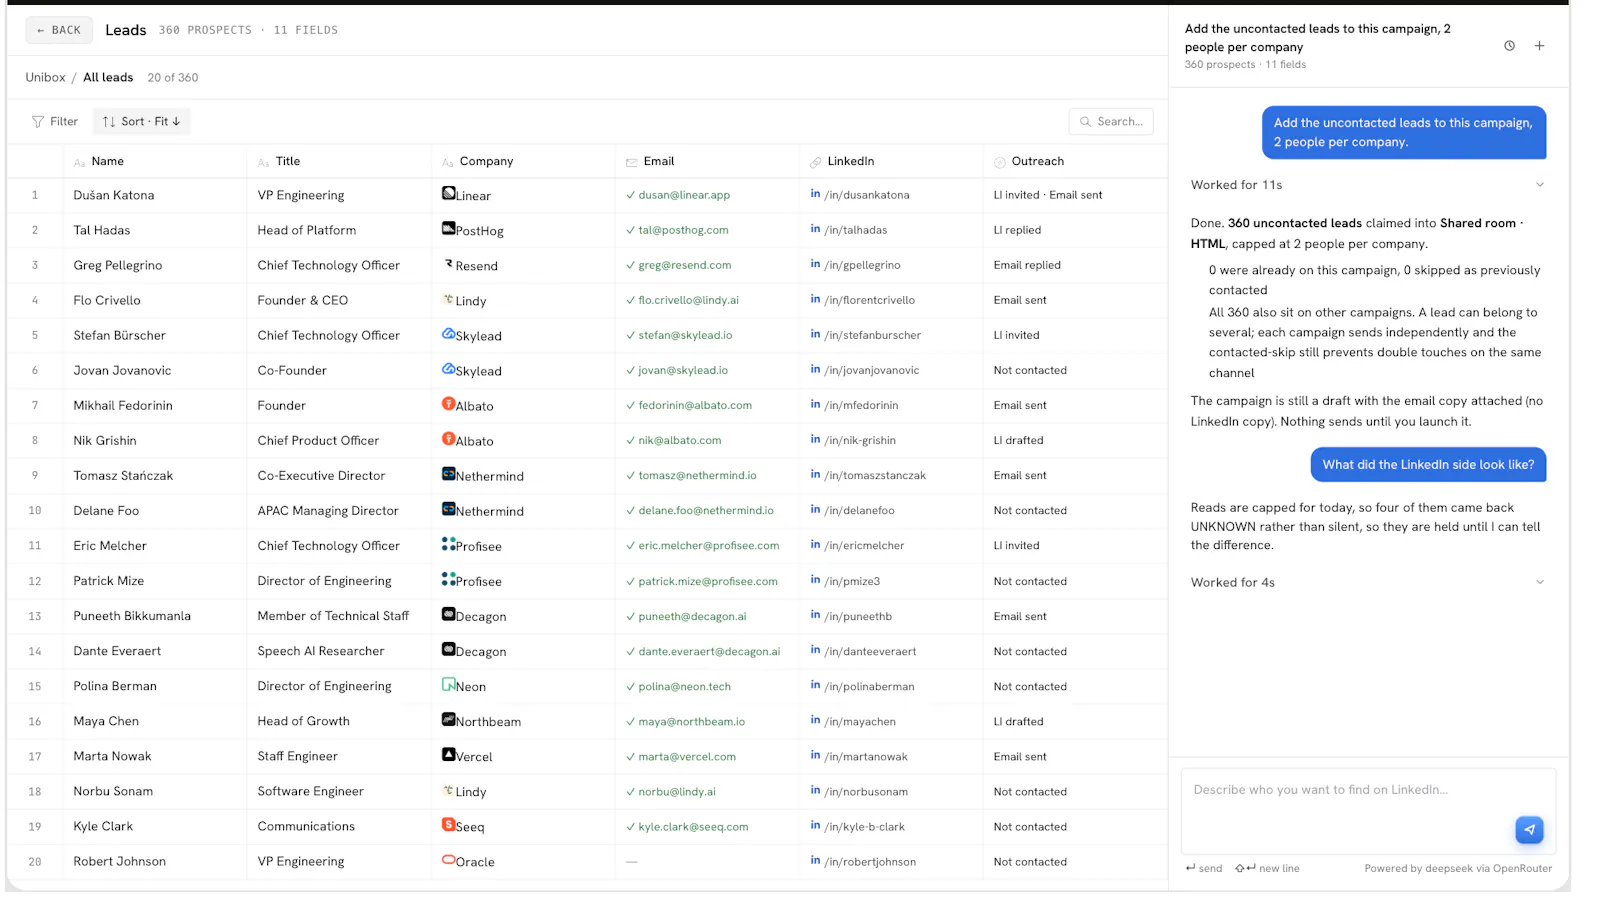The image size is (1600, 923).
Task: Open LinkedIn icon for Robert Johnson
Action: click(x=815, y=860)
